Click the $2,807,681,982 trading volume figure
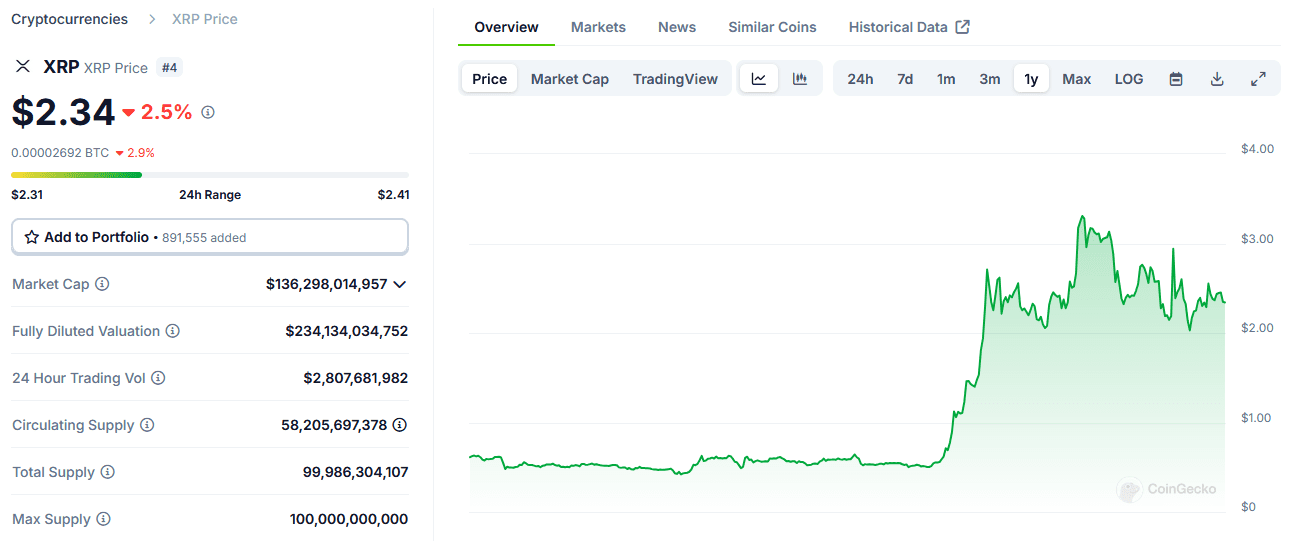The width and height of the screenshot is (1307, 541). point(355,378)
